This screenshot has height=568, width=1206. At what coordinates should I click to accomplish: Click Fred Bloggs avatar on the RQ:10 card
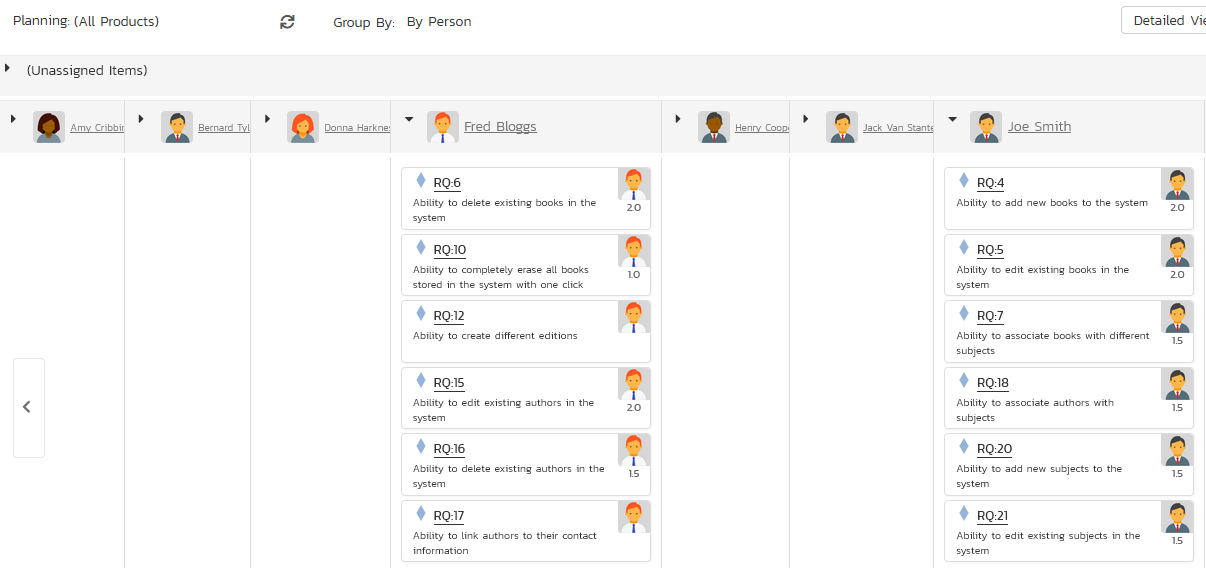tap(634, 251)
